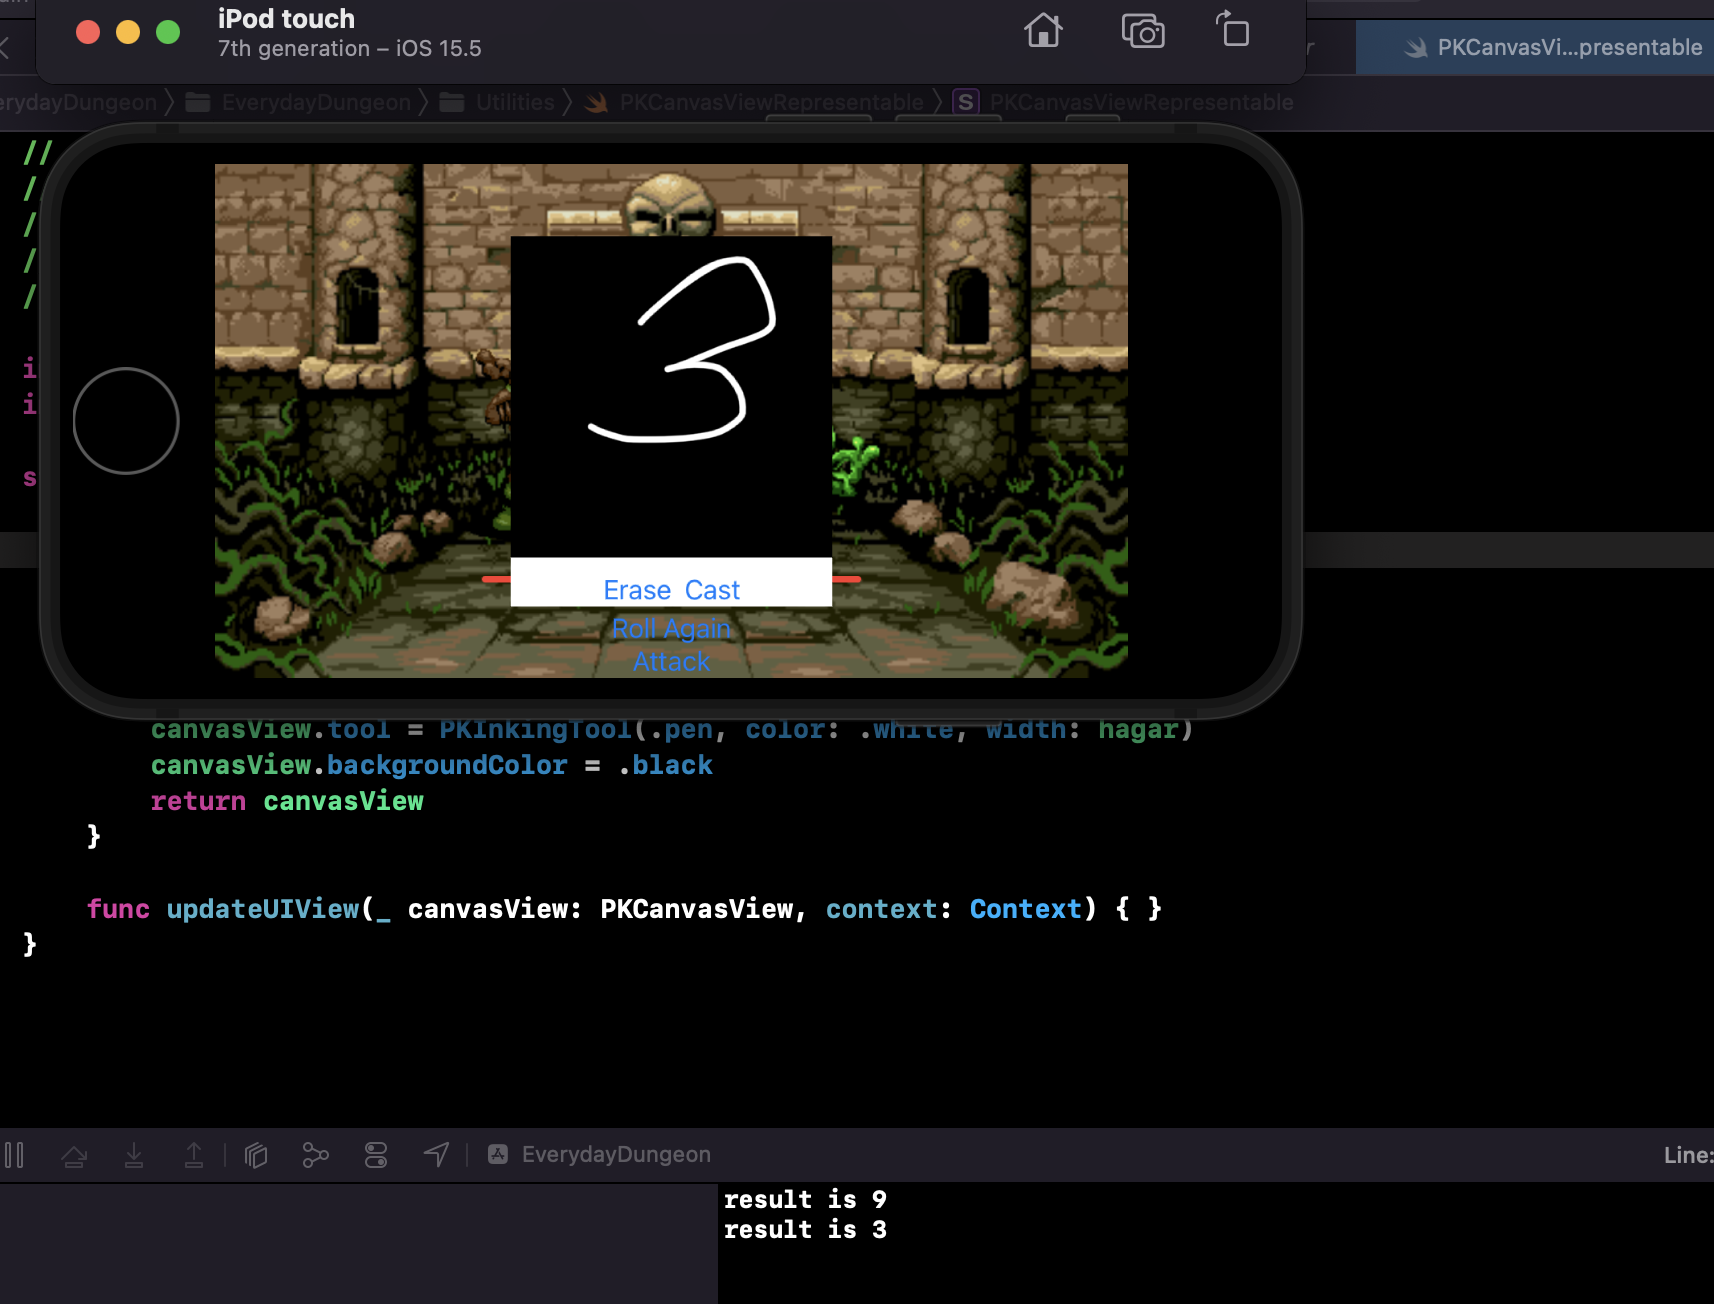Open PKCanvasViewRepresentable struct breadcrumb

click(x=1124, y=102)
